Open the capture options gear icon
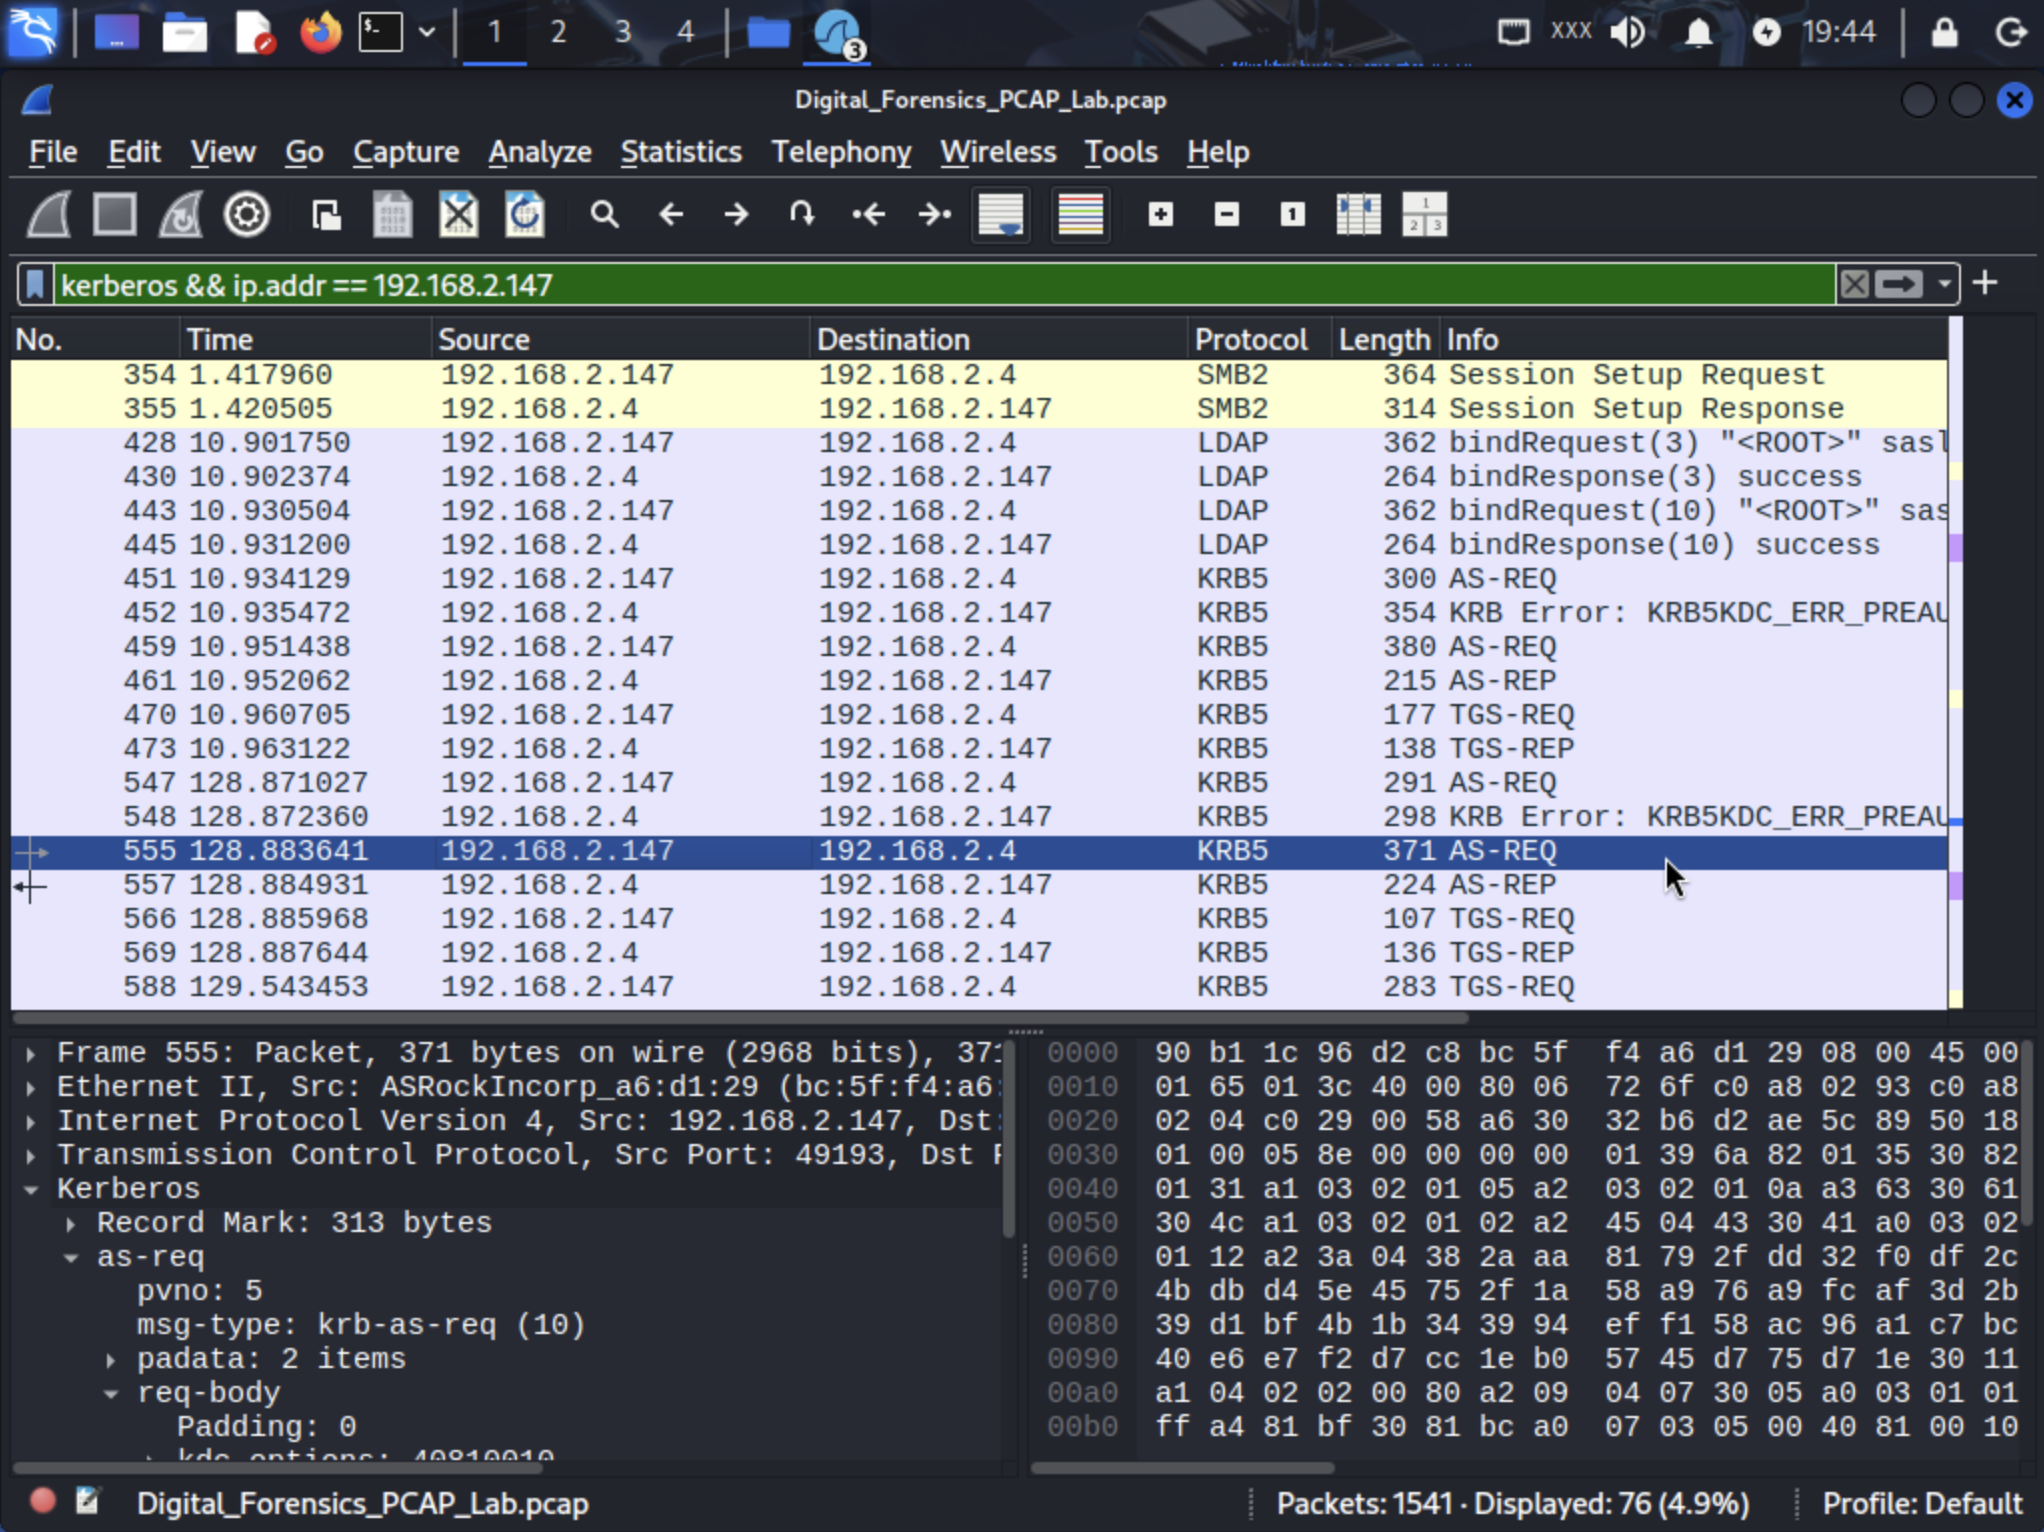2044x1532 pixels. click(247, 215)
